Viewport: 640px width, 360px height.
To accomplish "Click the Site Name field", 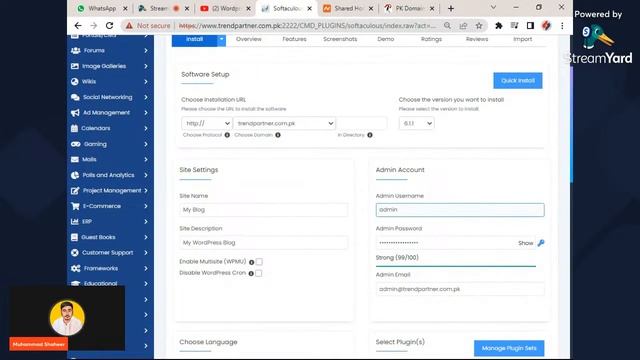I will point(264,210).
